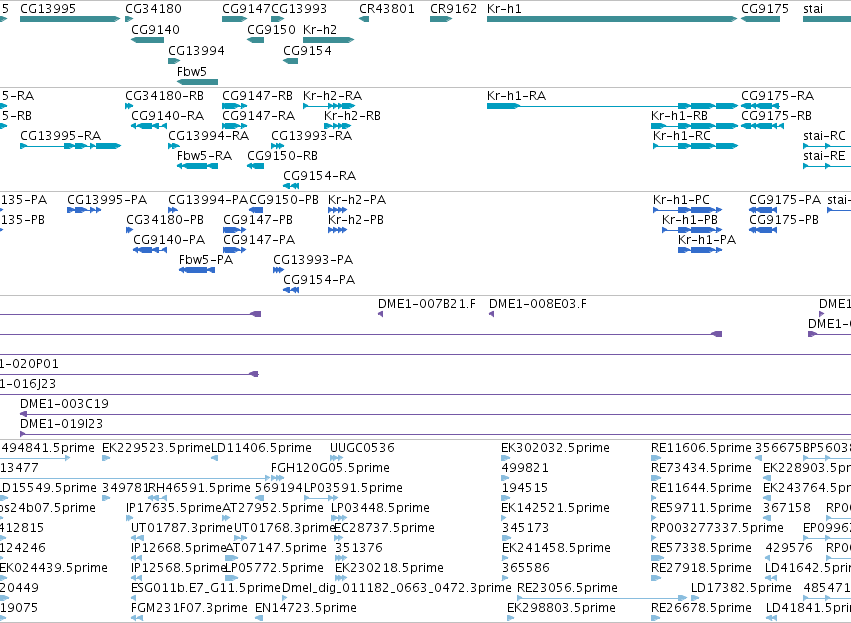This screenshot has width=851, height=623.
Task: Select the CG9175-RA transcript label
Action: click(x=778, y=96)
